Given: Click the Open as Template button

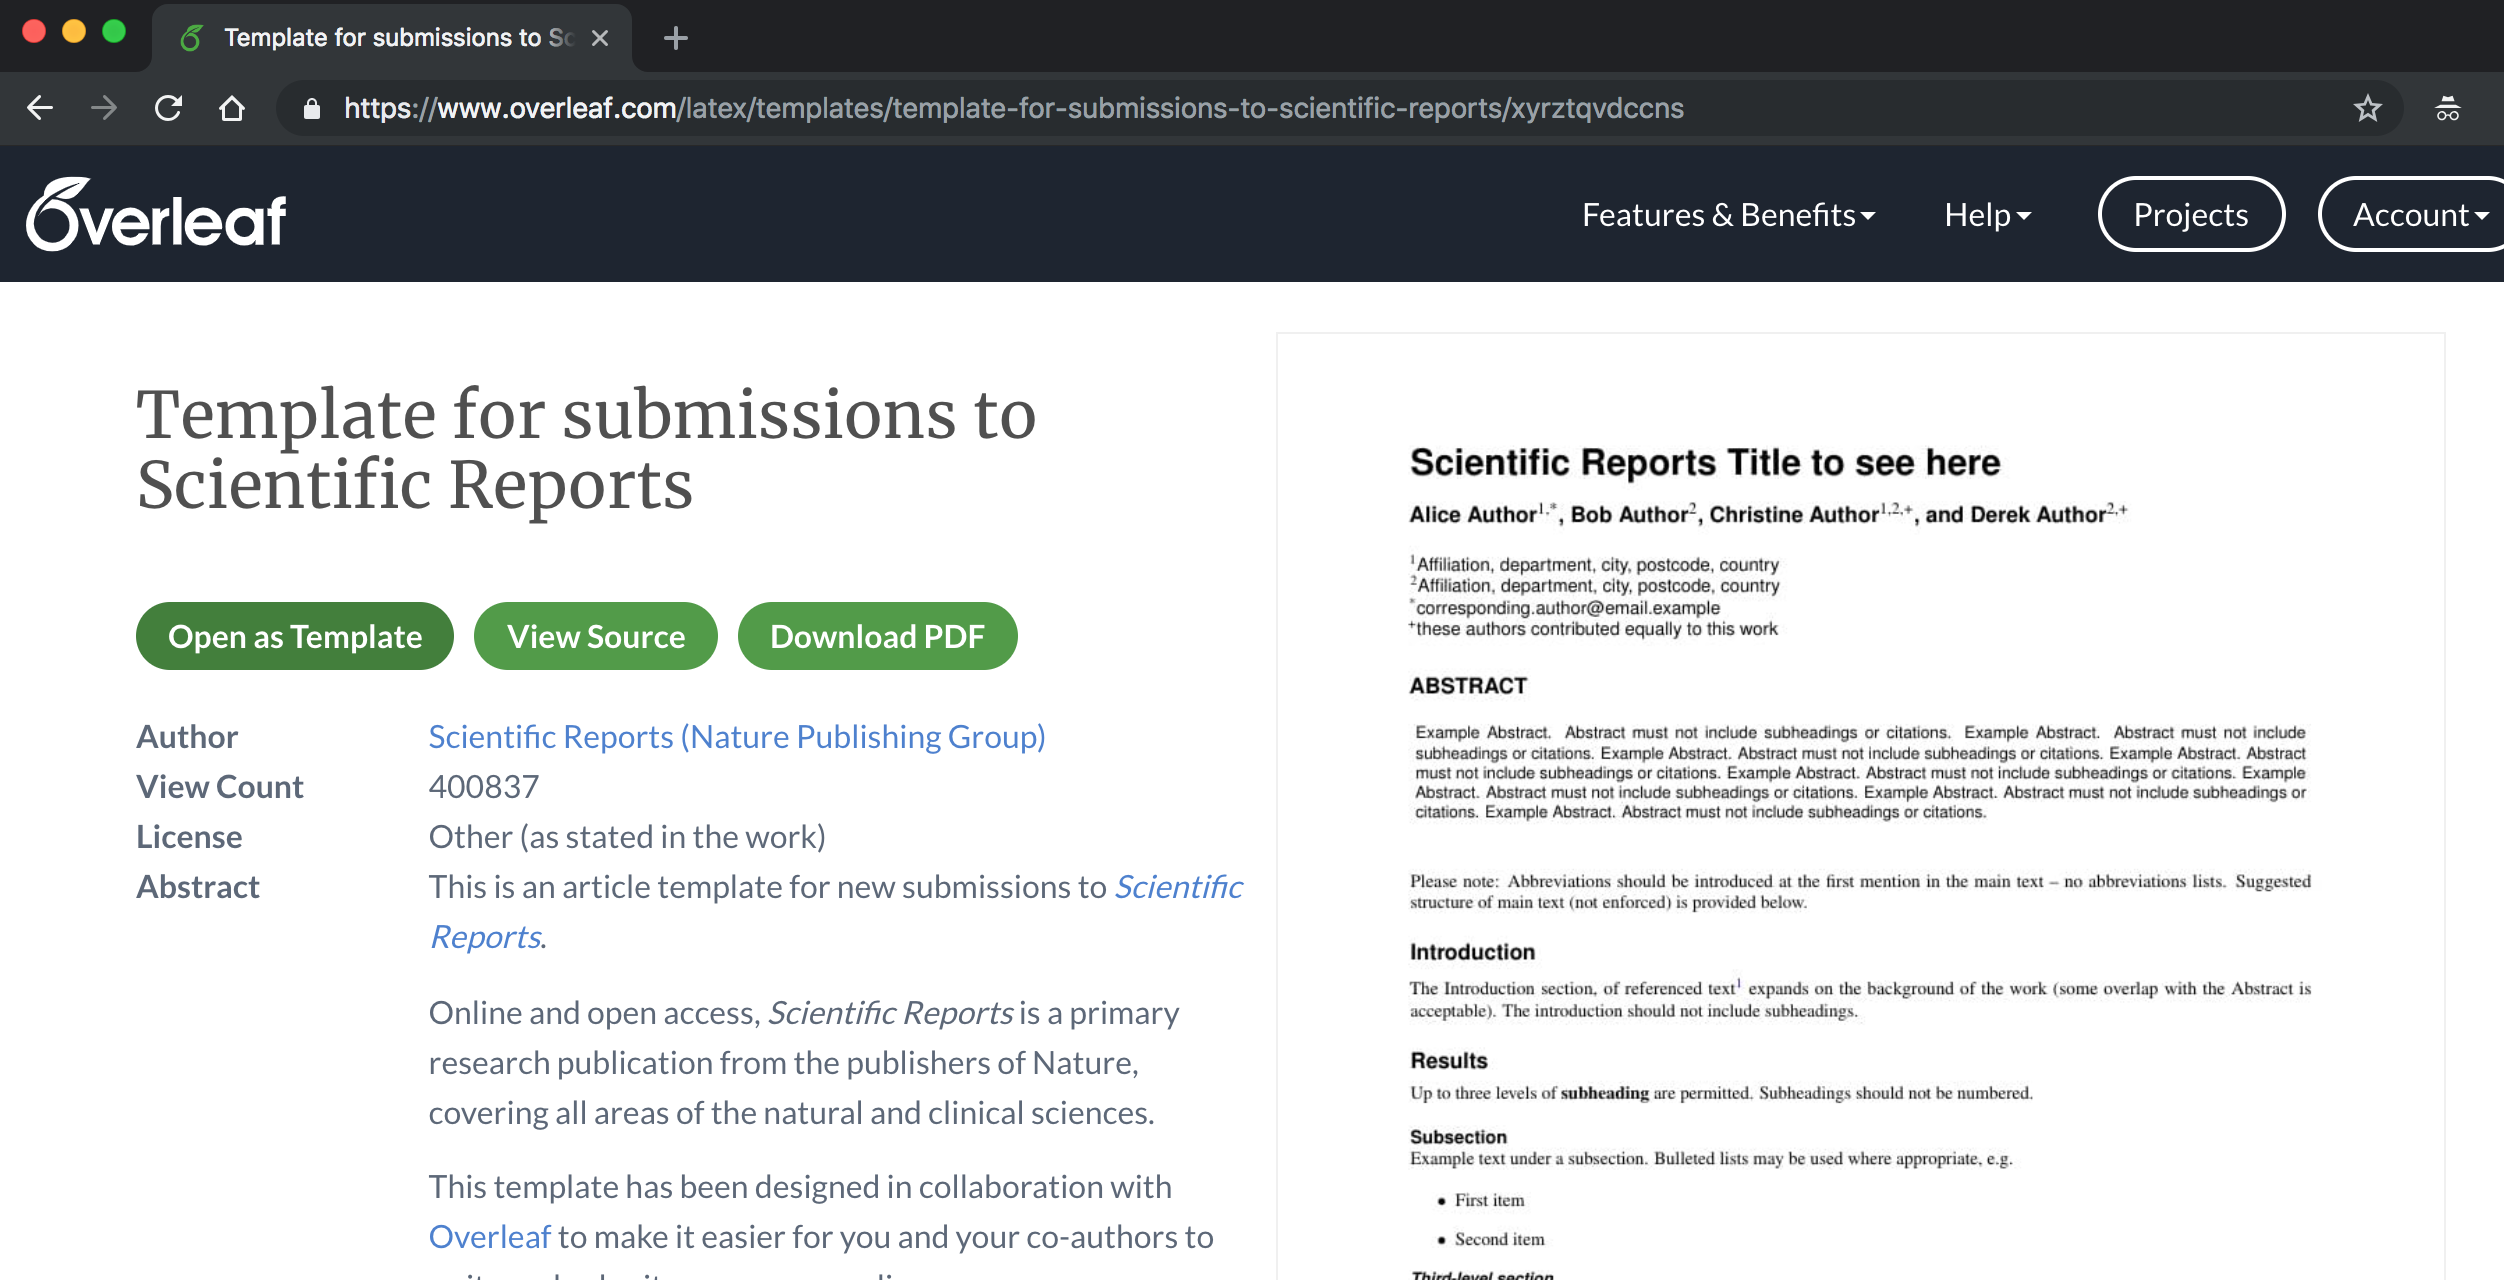Looking at the screenshot, I should tap(294, 635).
